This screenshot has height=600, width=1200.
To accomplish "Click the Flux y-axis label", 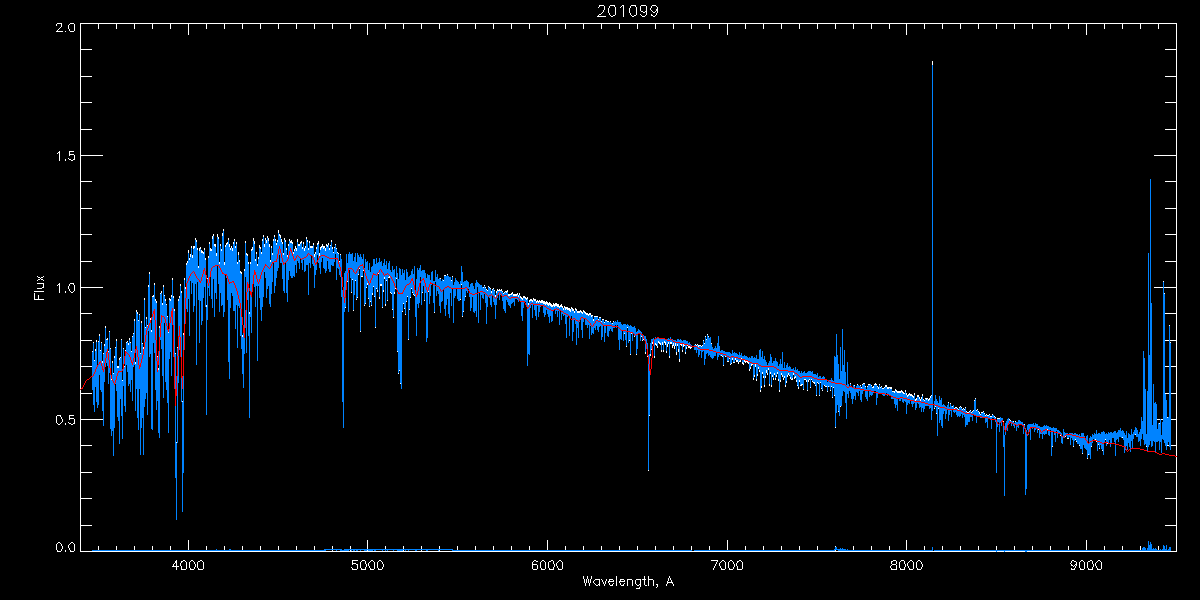I will click(40, 287).
